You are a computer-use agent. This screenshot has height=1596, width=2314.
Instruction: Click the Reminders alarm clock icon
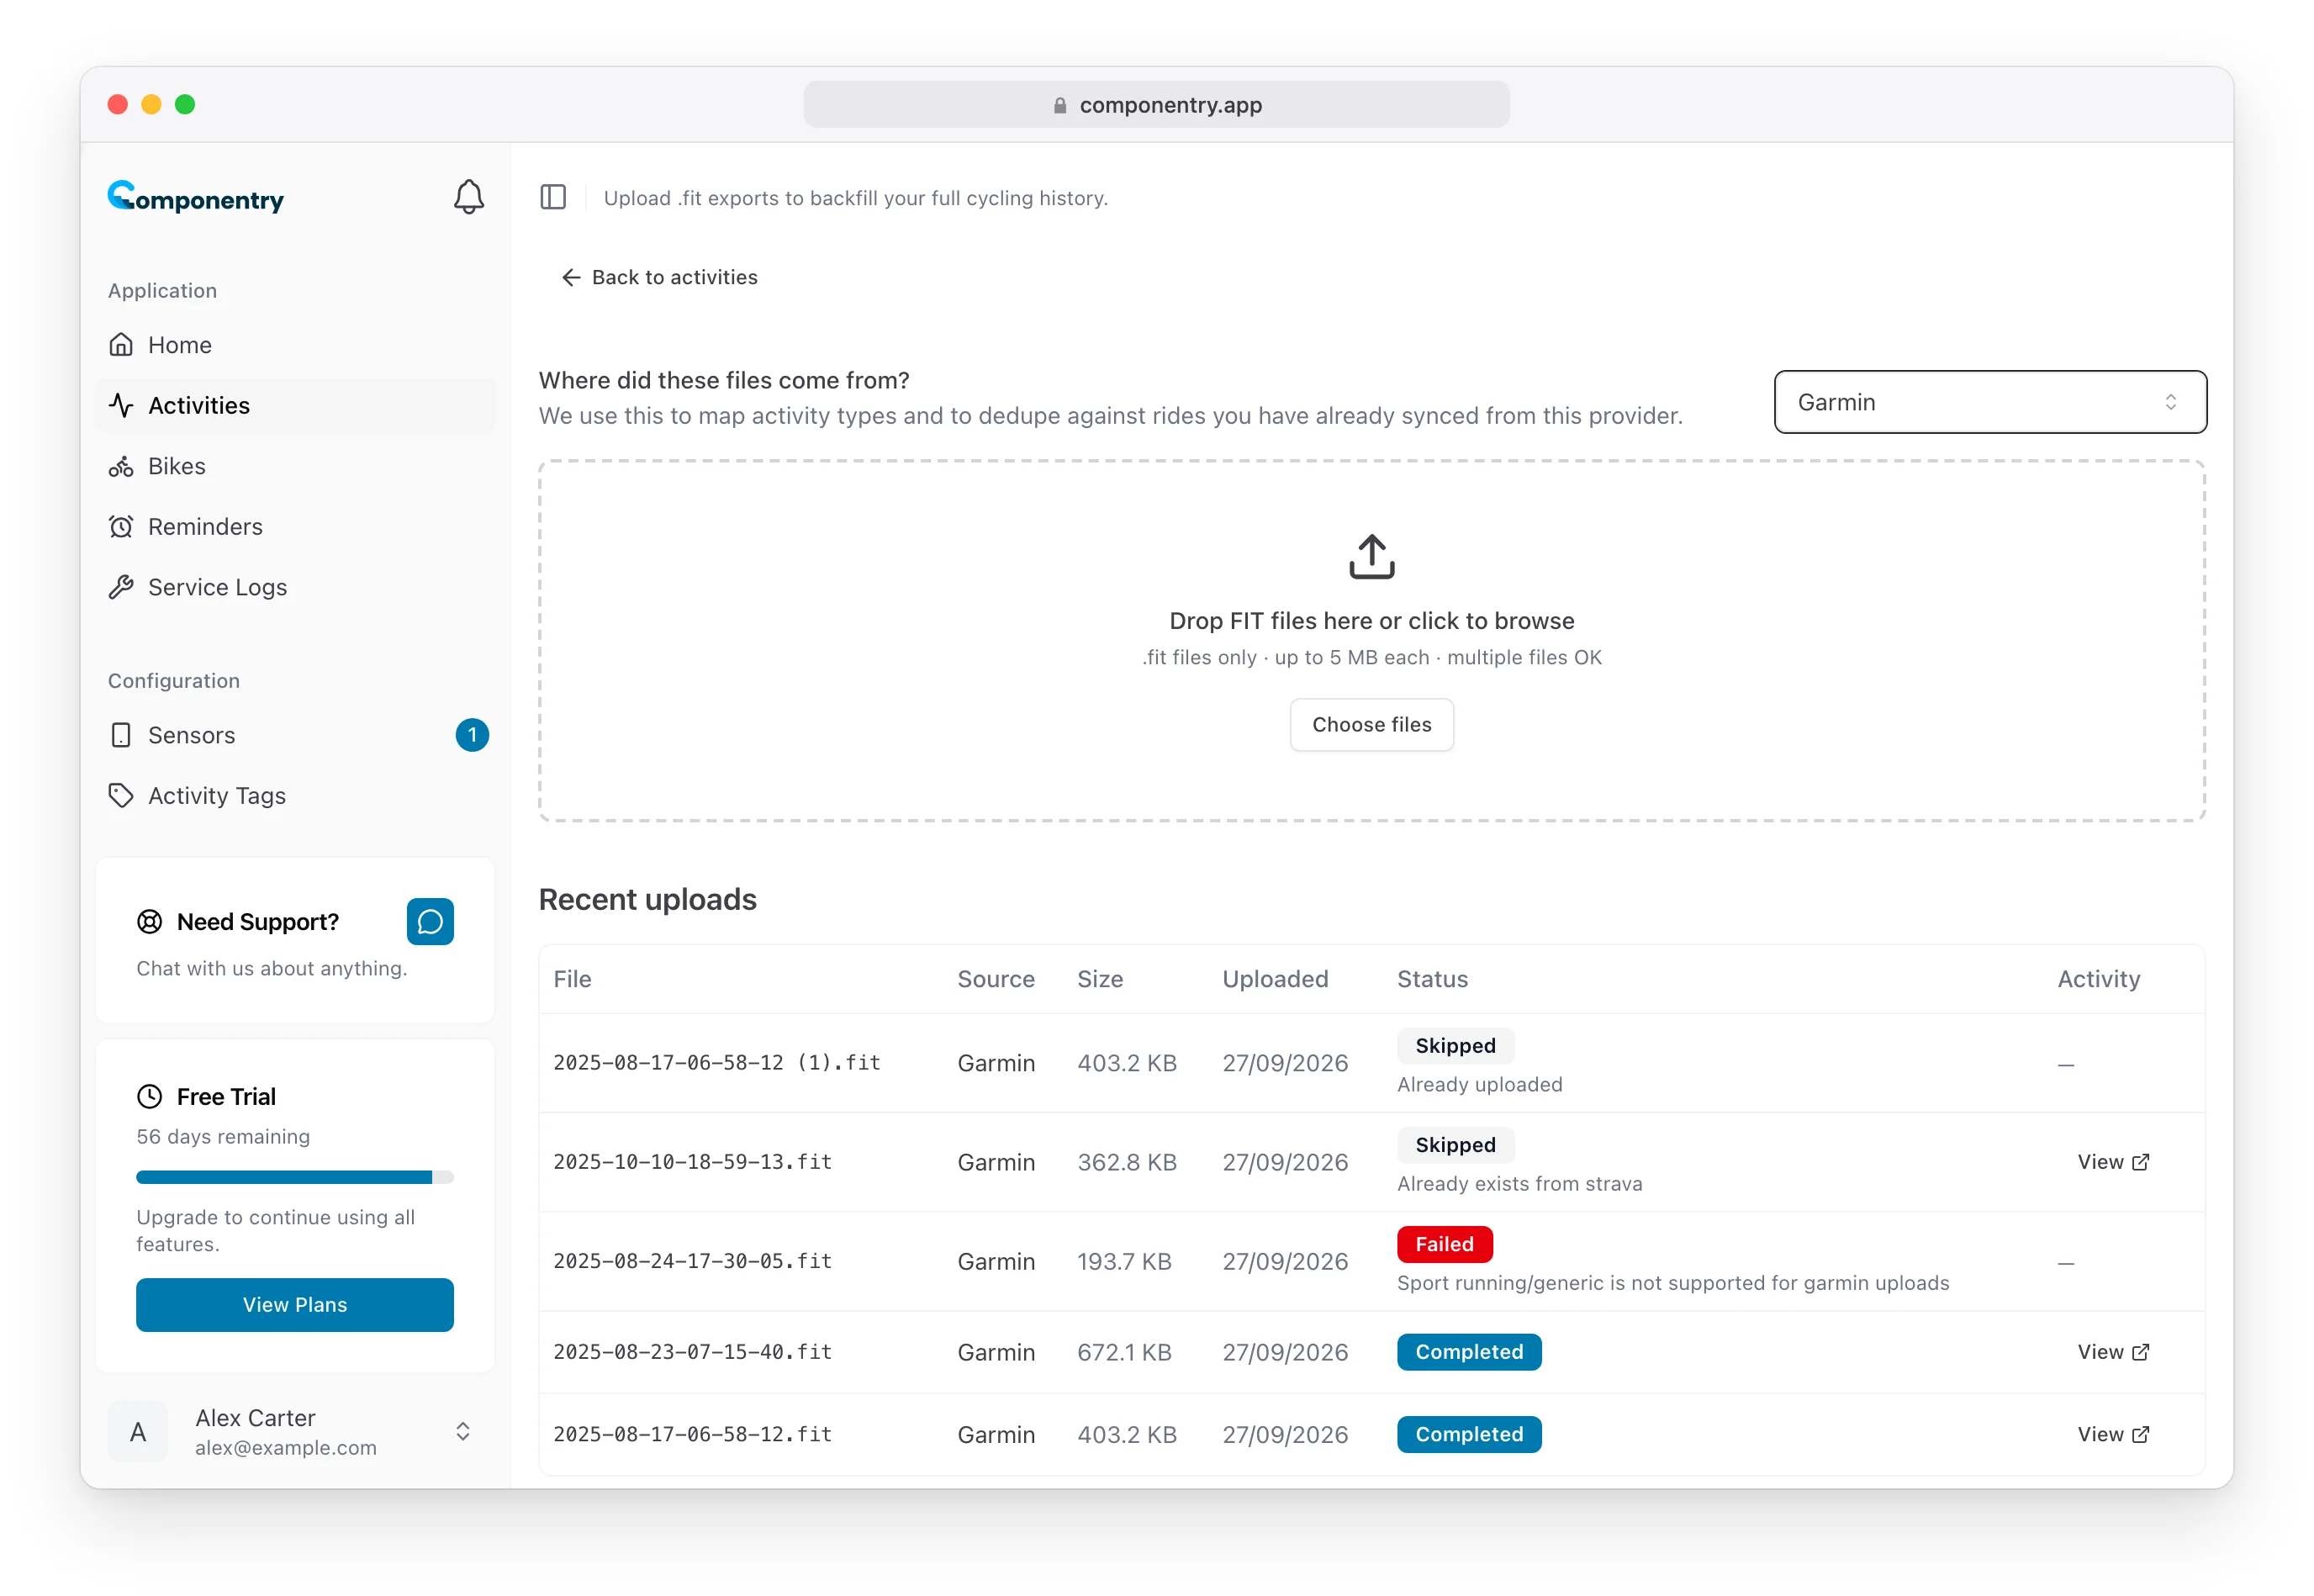pos(121,526)
